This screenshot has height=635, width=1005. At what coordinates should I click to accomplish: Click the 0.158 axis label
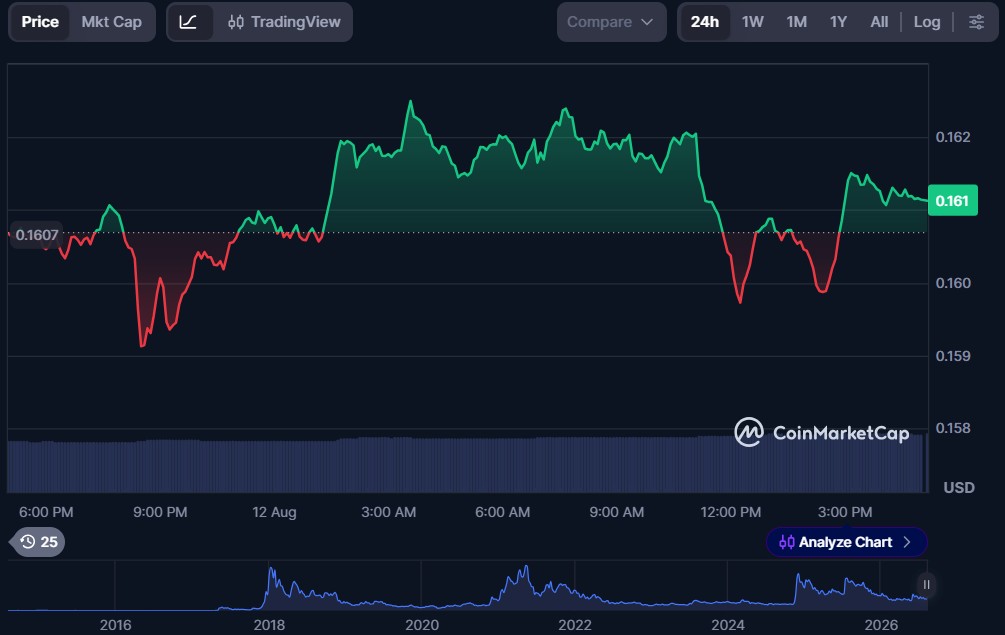tap(952, 428)
